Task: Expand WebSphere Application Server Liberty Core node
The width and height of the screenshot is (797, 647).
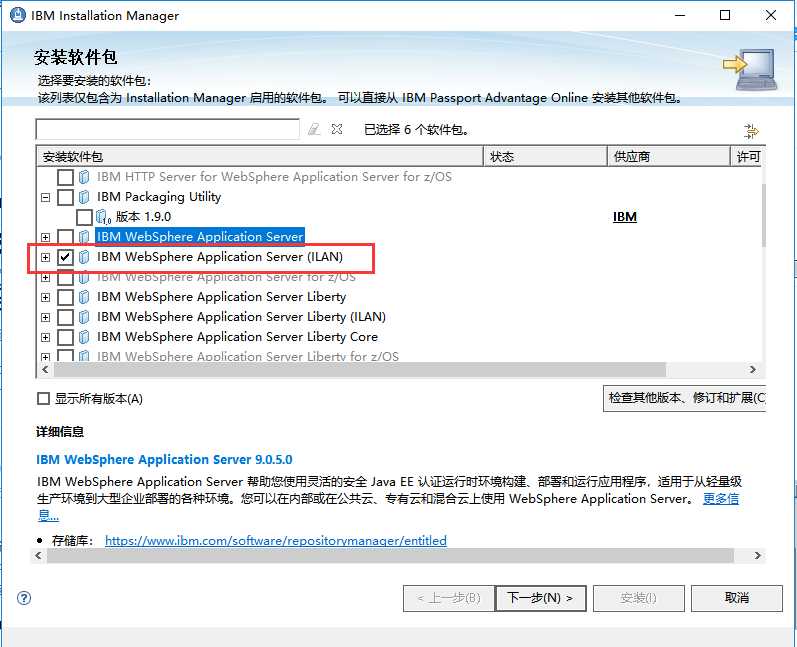Action: (x=46, y=337)
